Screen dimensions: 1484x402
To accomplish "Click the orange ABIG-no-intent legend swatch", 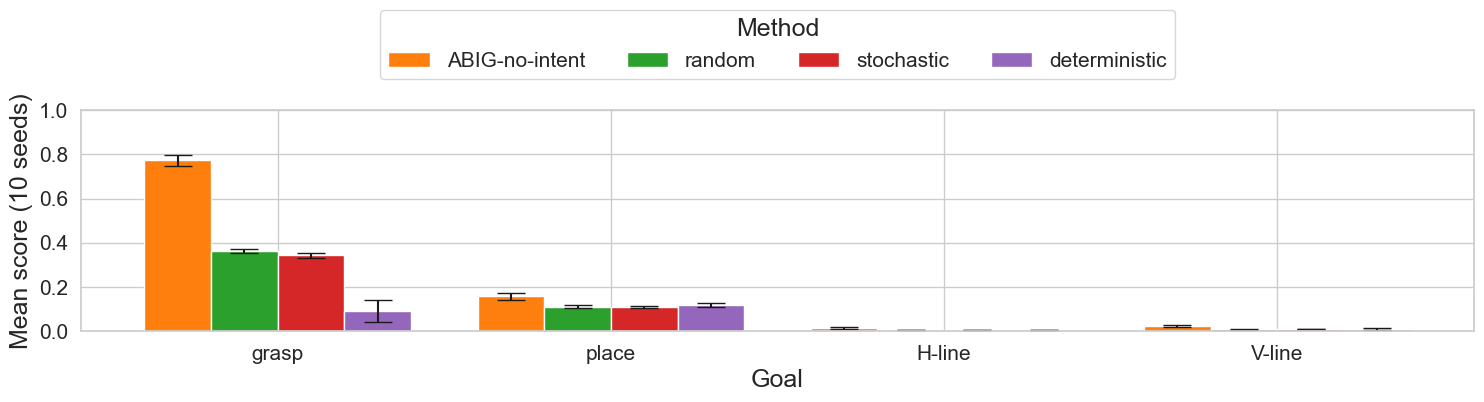I will pyautogui.click(x=409, y=60).
